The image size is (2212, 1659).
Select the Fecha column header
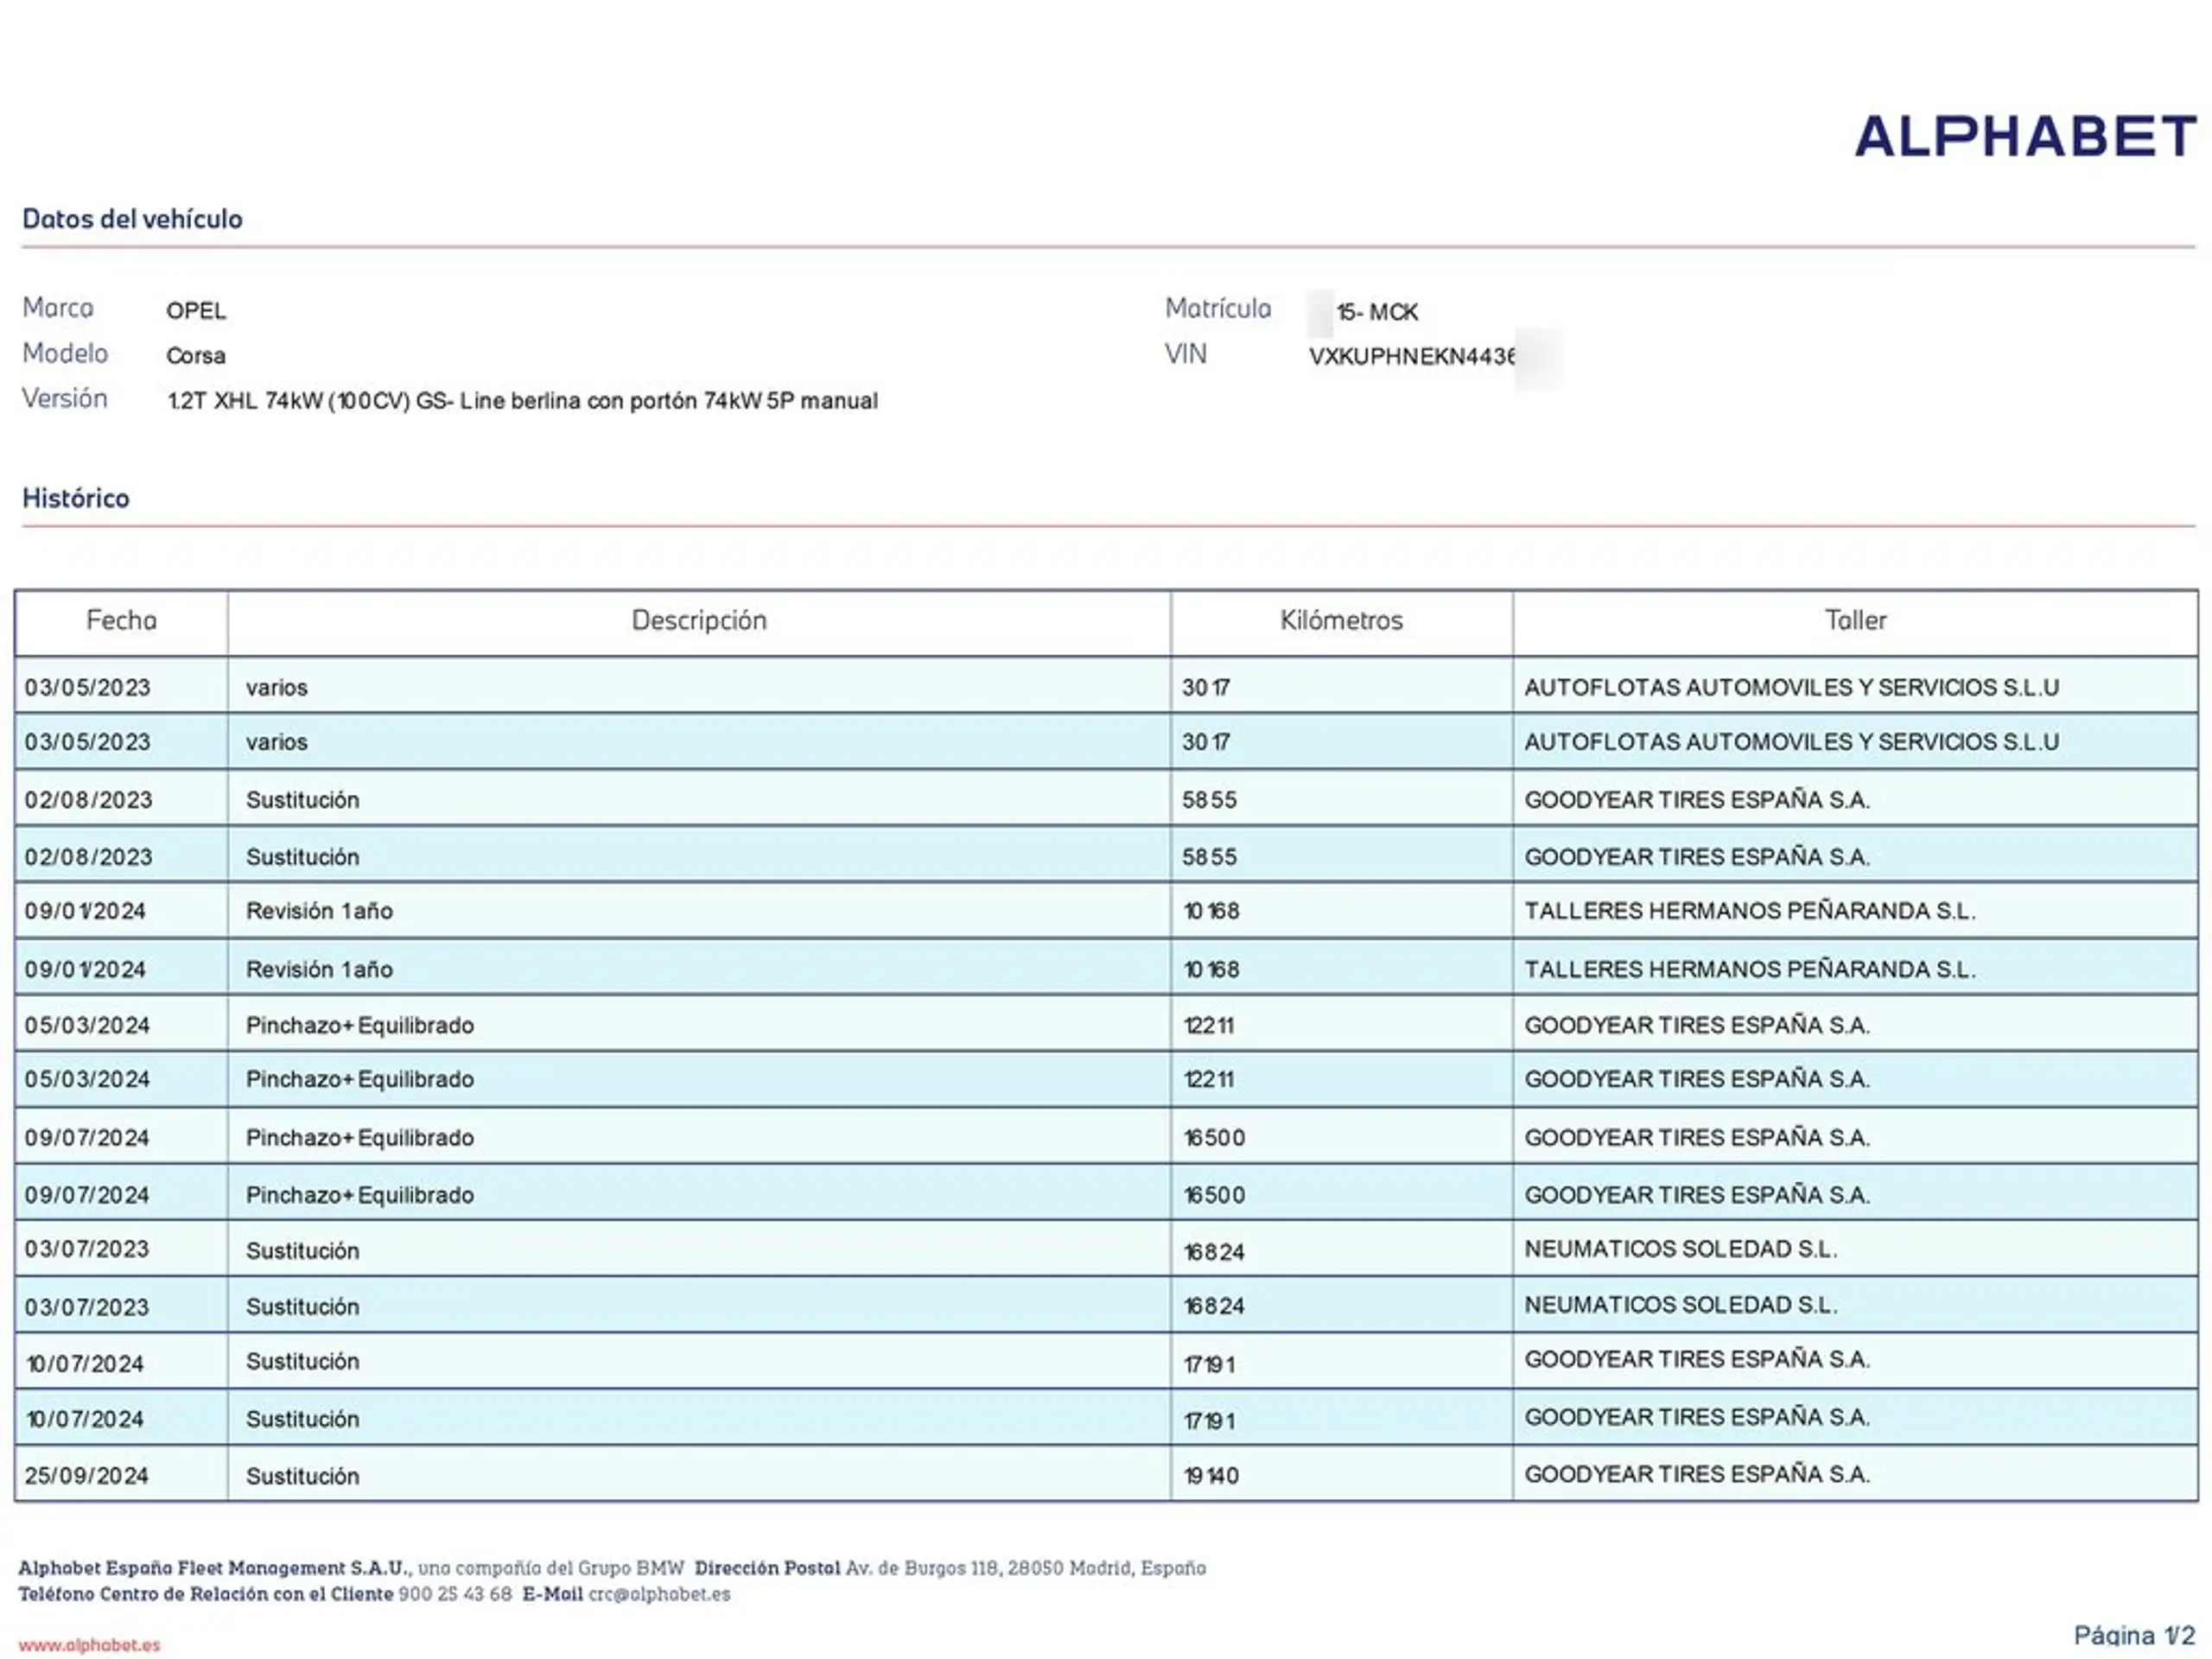[x=121, y=621]
